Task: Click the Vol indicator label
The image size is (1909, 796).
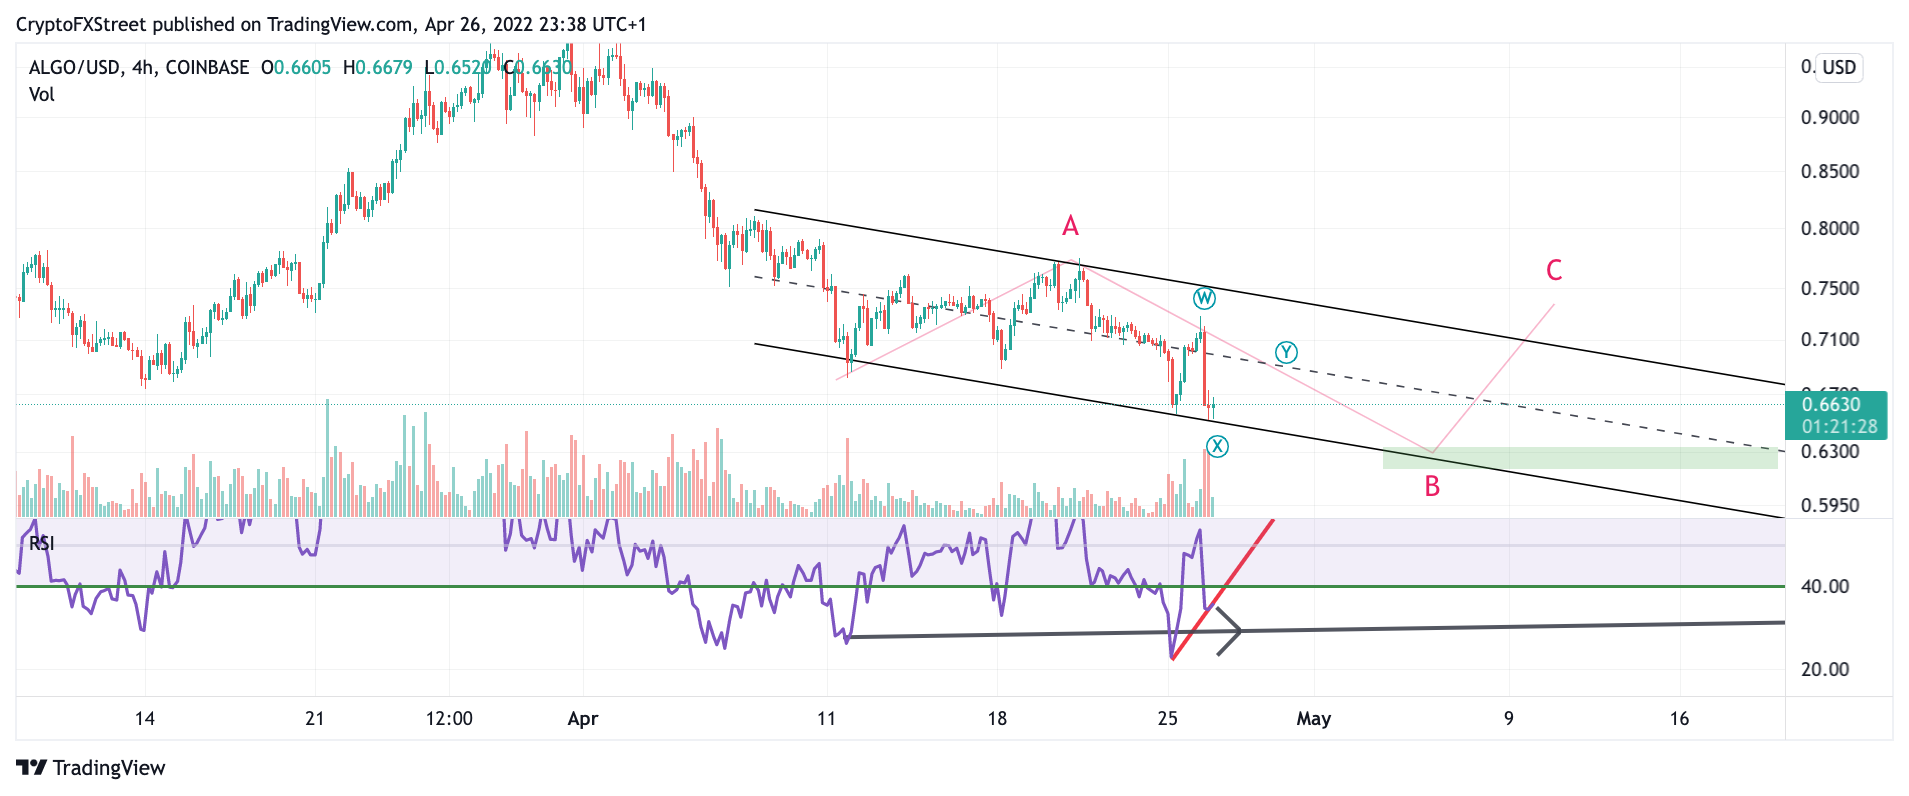Action: coord(42,94)
